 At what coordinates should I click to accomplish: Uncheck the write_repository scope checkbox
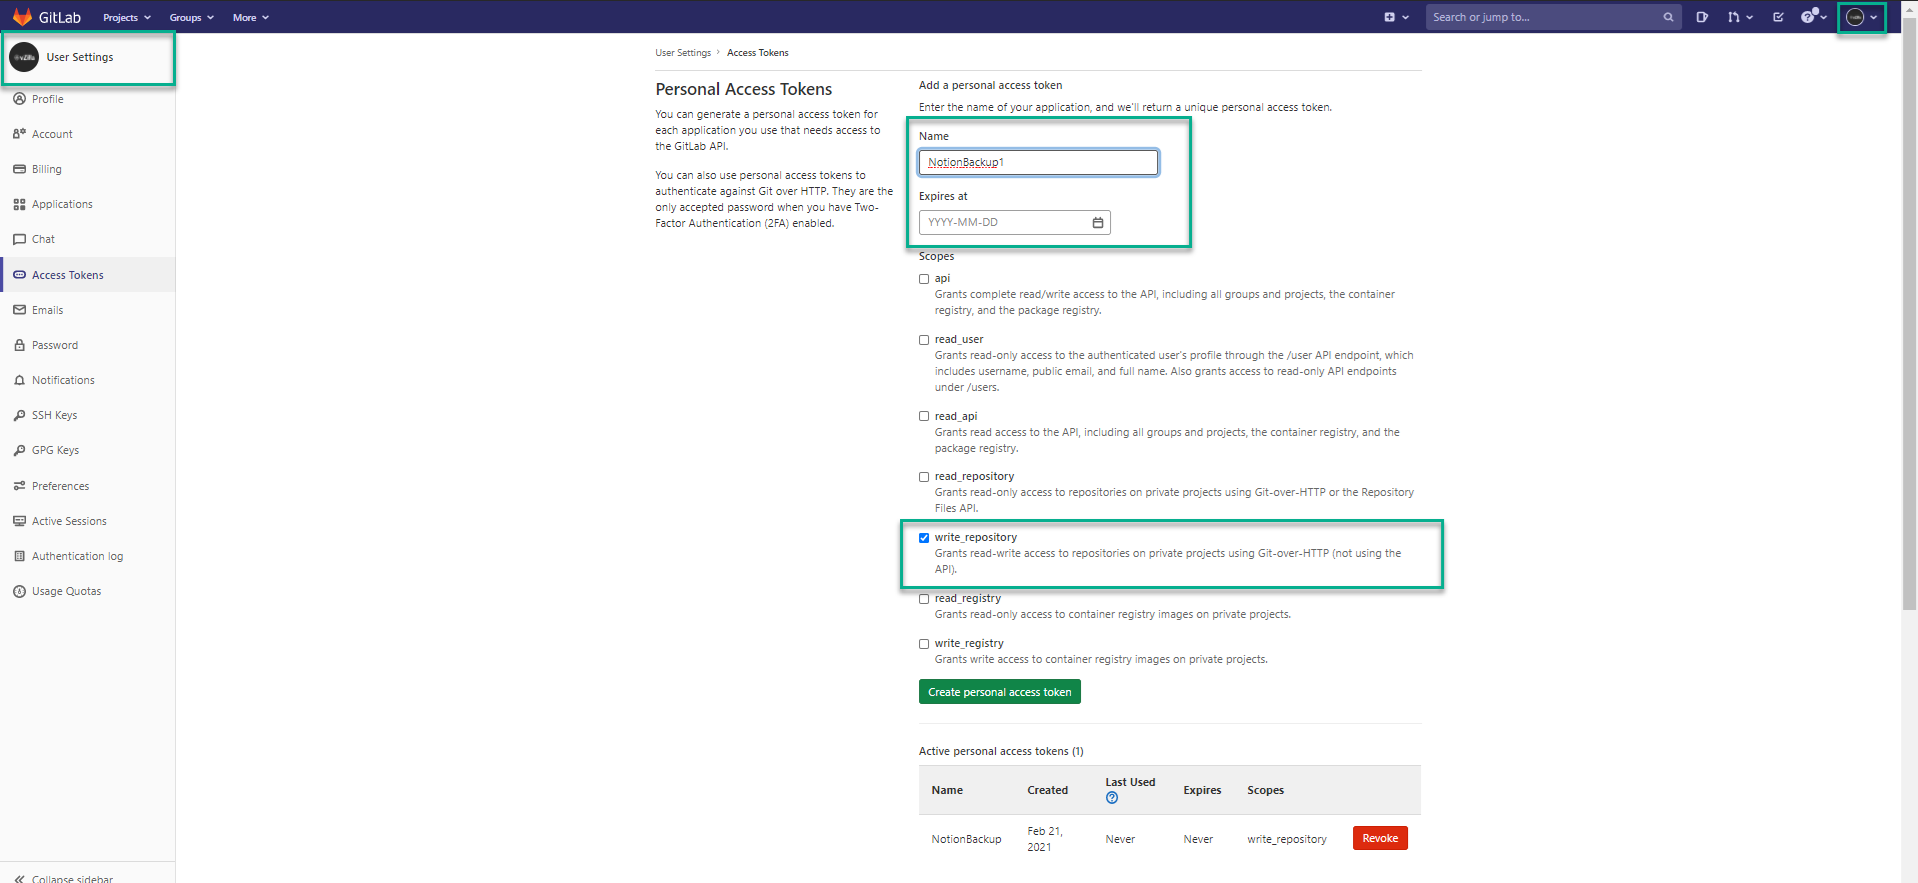coord(924,538)
